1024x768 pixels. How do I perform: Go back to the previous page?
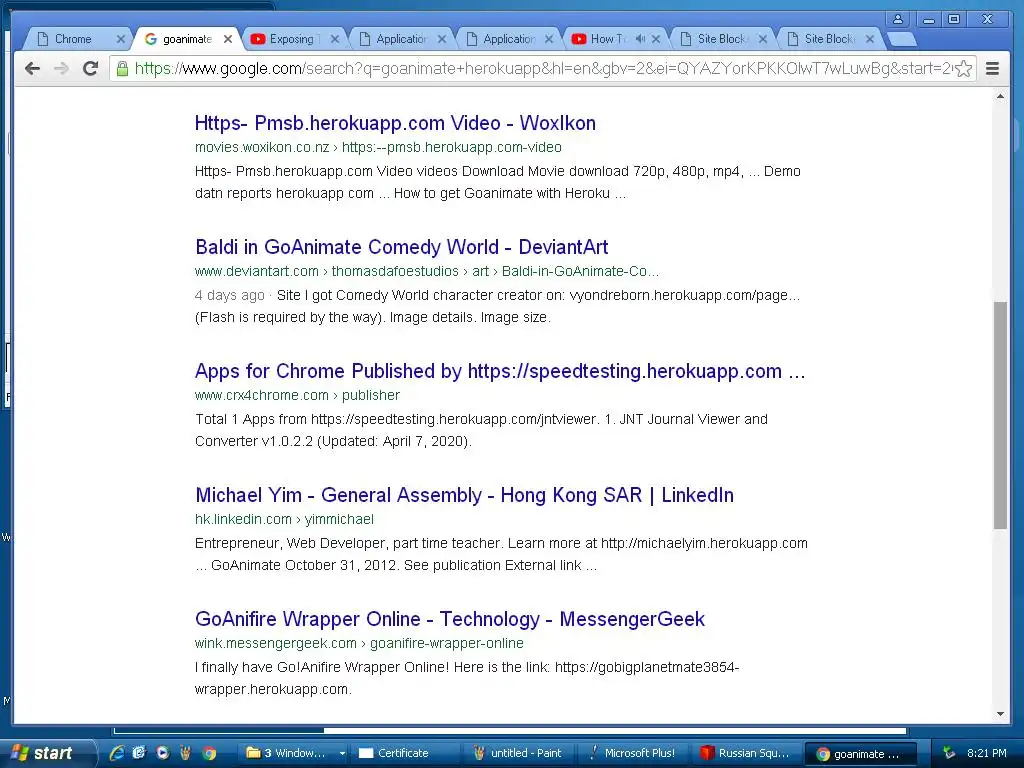(x=32, y=68)
